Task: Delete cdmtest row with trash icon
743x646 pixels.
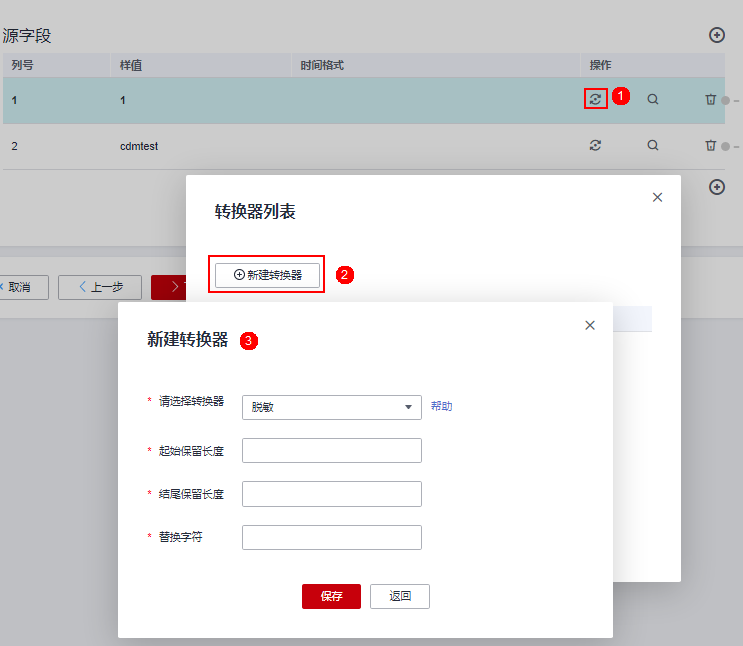Action: (x=710, y=145)
